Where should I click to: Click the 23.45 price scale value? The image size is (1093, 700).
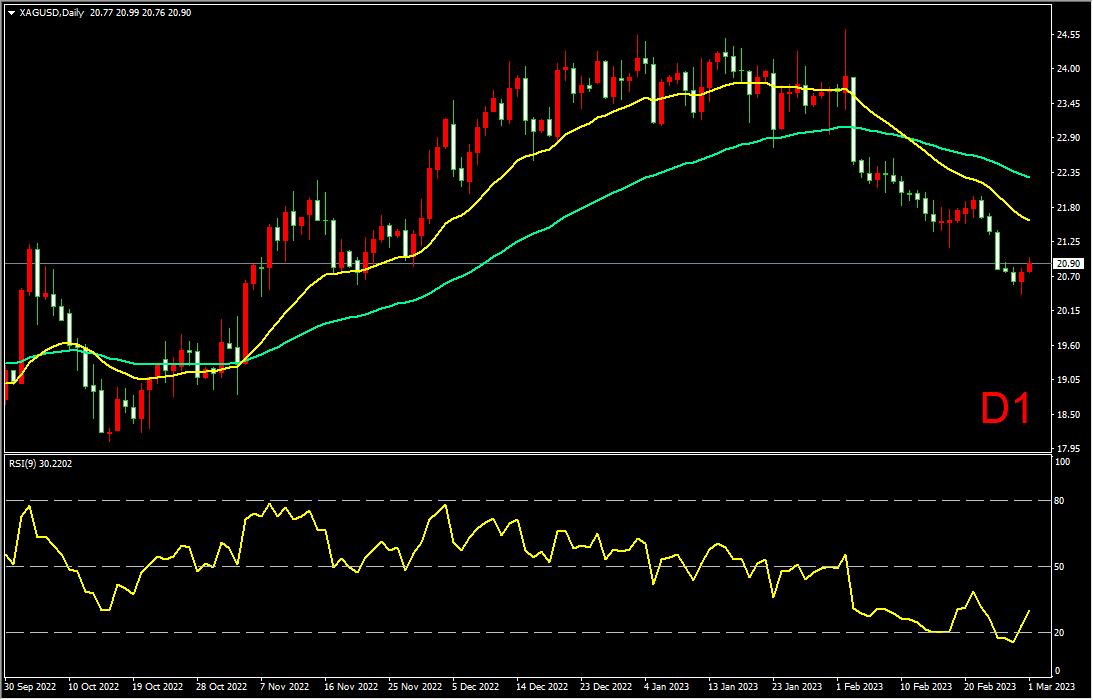pyautogui.click(x=1069, y=103)
